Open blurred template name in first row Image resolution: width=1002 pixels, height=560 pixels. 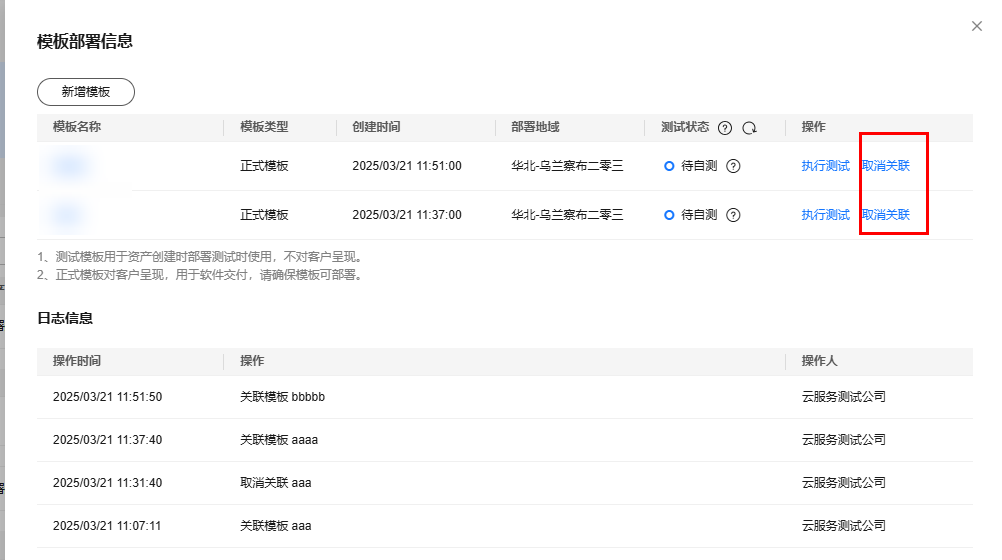pos(70,166)
